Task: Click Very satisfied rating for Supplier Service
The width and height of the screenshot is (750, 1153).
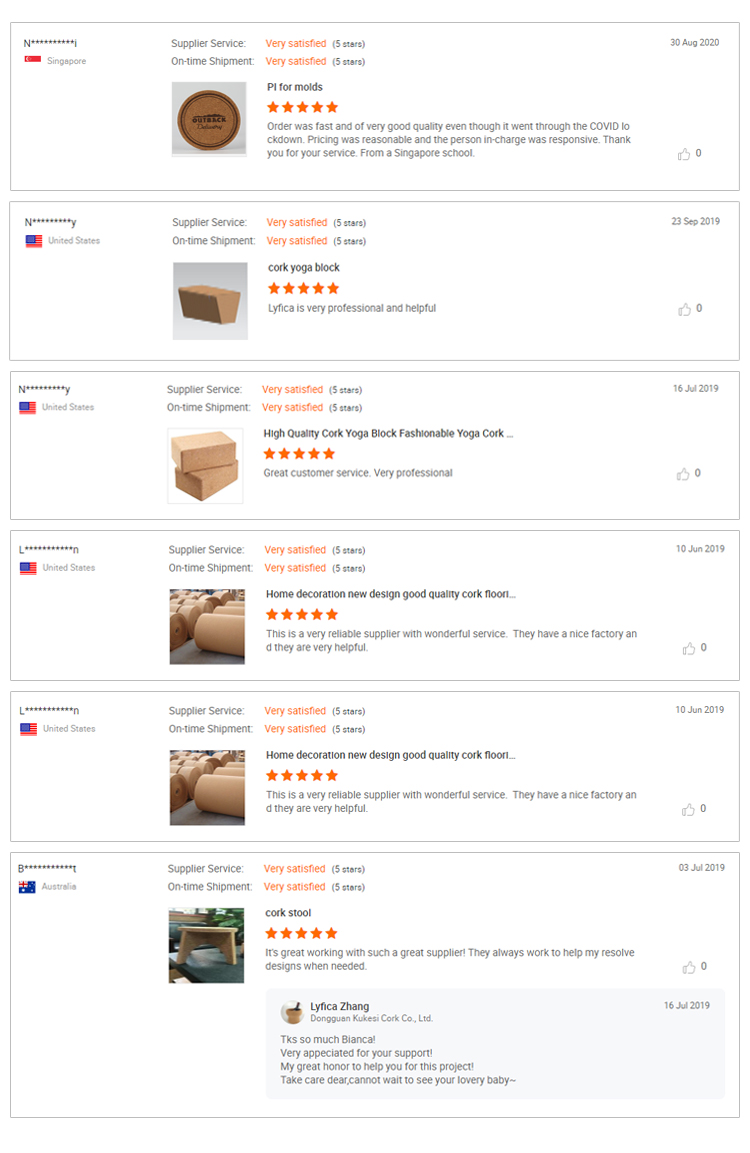Action: (x=295, y=43)
